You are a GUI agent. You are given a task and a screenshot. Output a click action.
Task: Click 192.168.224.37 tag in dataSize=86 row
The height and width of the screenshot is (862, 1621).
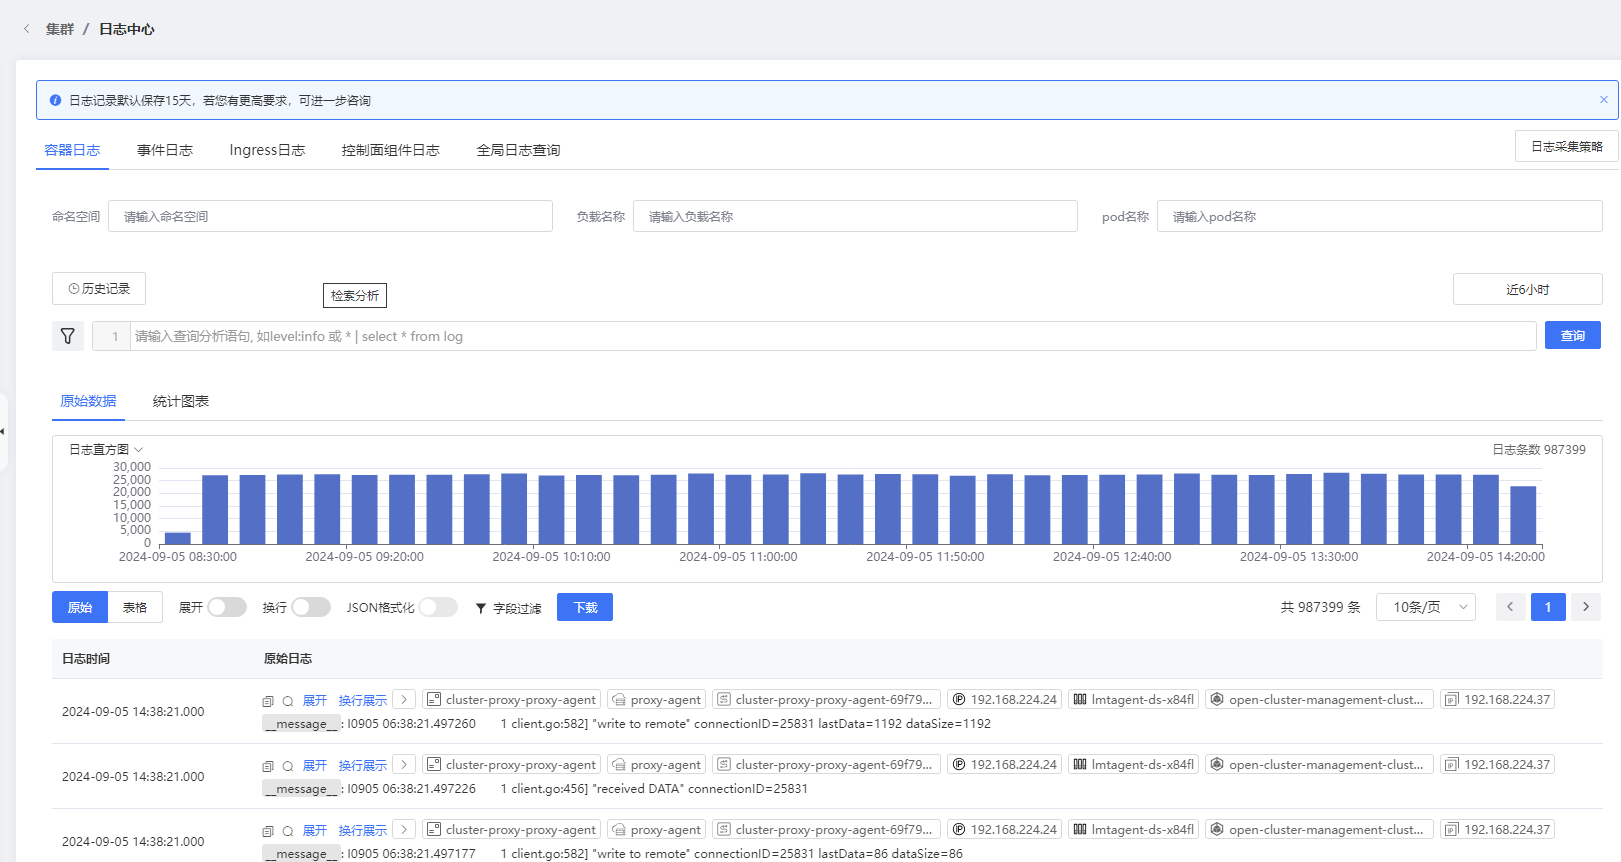coord(1497,830)
